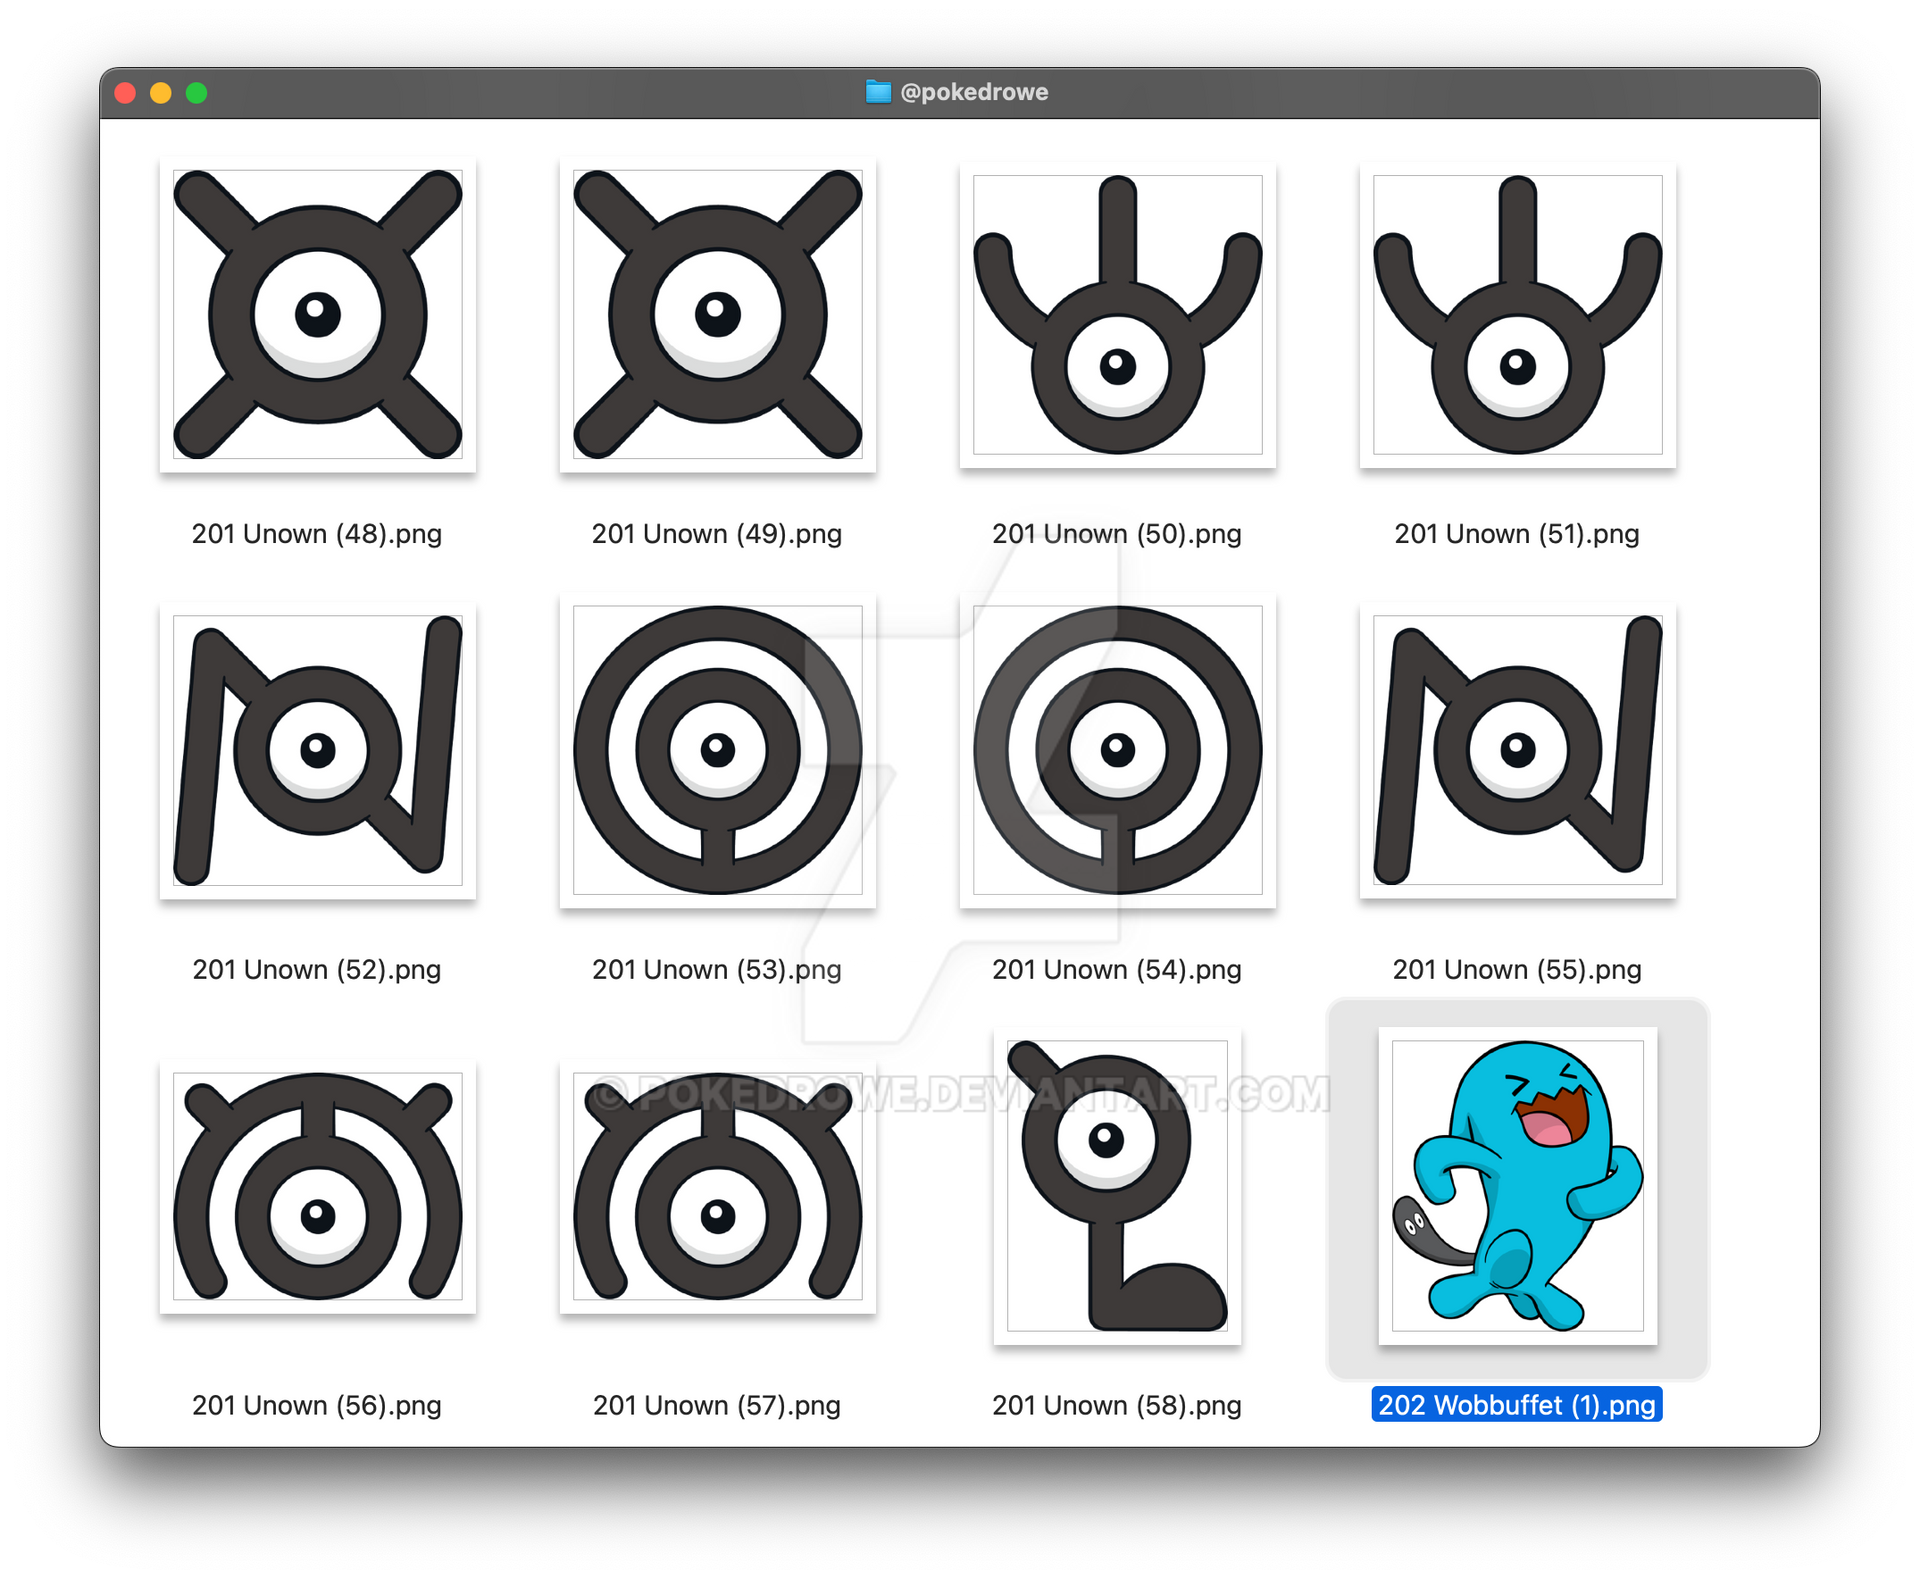Close the @pokedrowe window with red button
The height and width of the screenshot is (1578, 1920).
(125, 93)
